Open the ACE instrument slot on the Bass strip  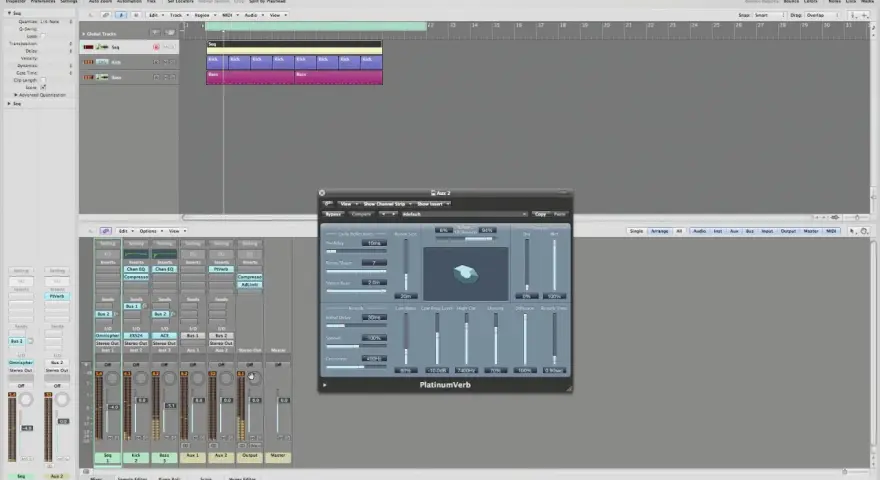[x=164, y=335]
